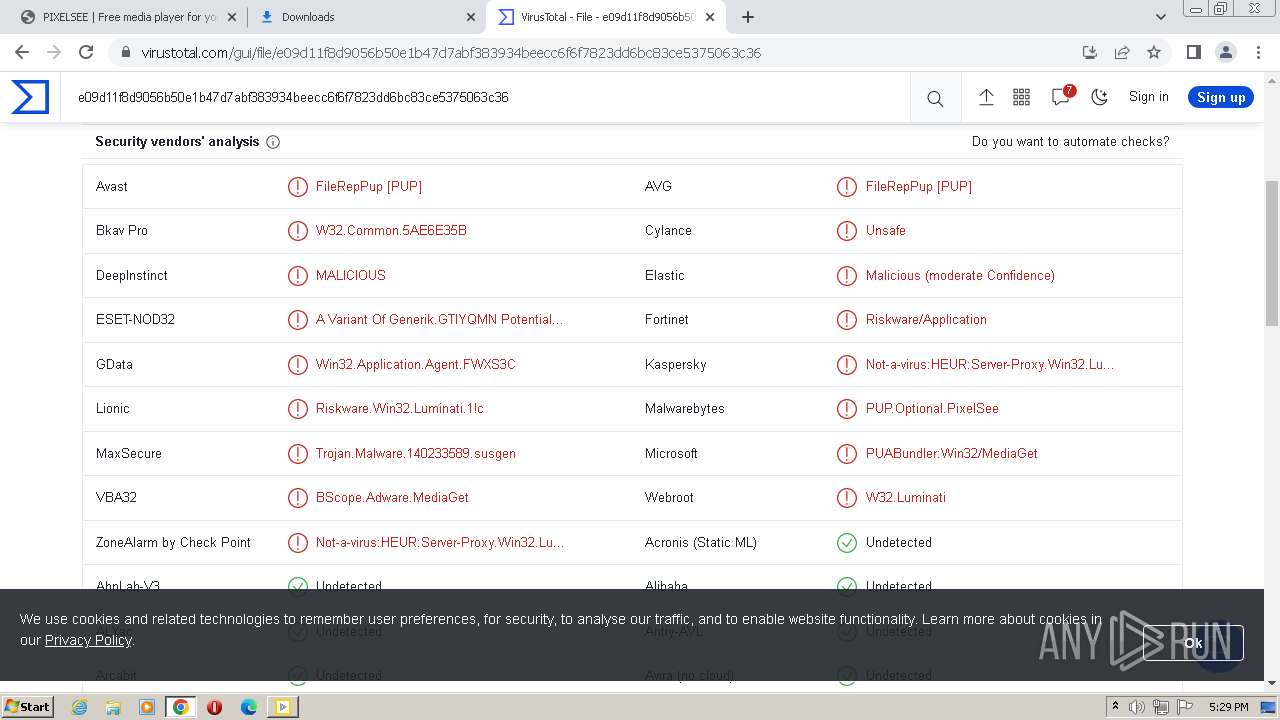This screenshot has height=720, width=1280.
Task: Open Edge taskbar icon
Action: 248,707
